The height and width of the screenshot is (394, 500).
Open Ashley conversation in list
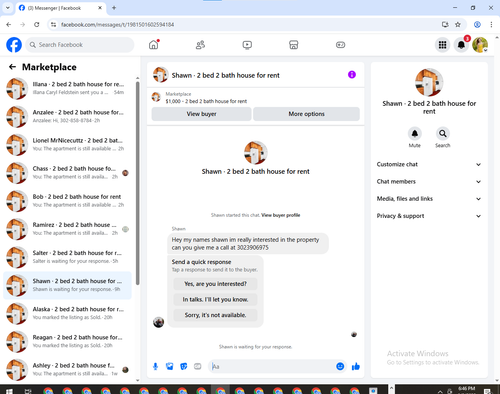pos(68,370)
